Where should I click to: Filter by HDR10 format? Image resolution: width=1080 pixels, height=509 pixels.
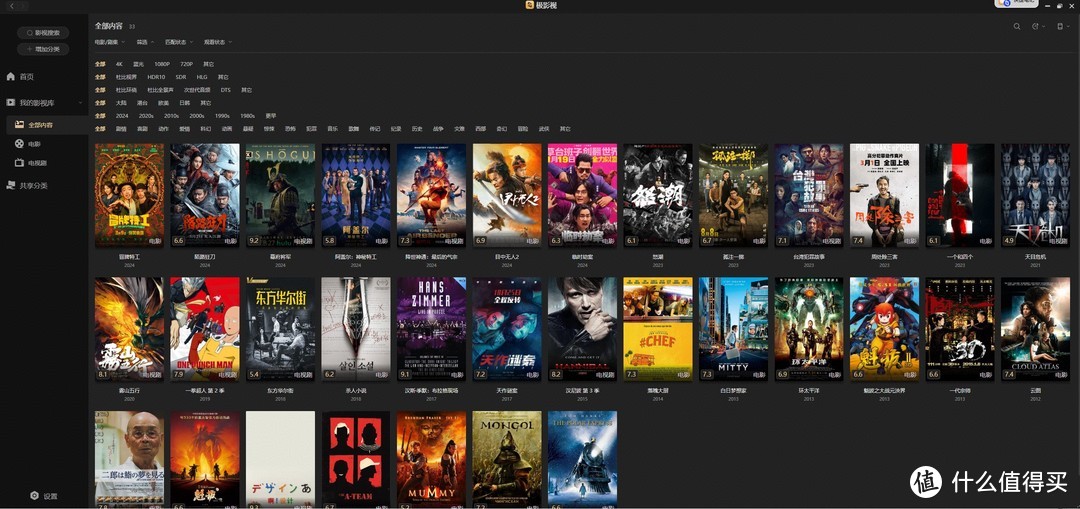156,77
